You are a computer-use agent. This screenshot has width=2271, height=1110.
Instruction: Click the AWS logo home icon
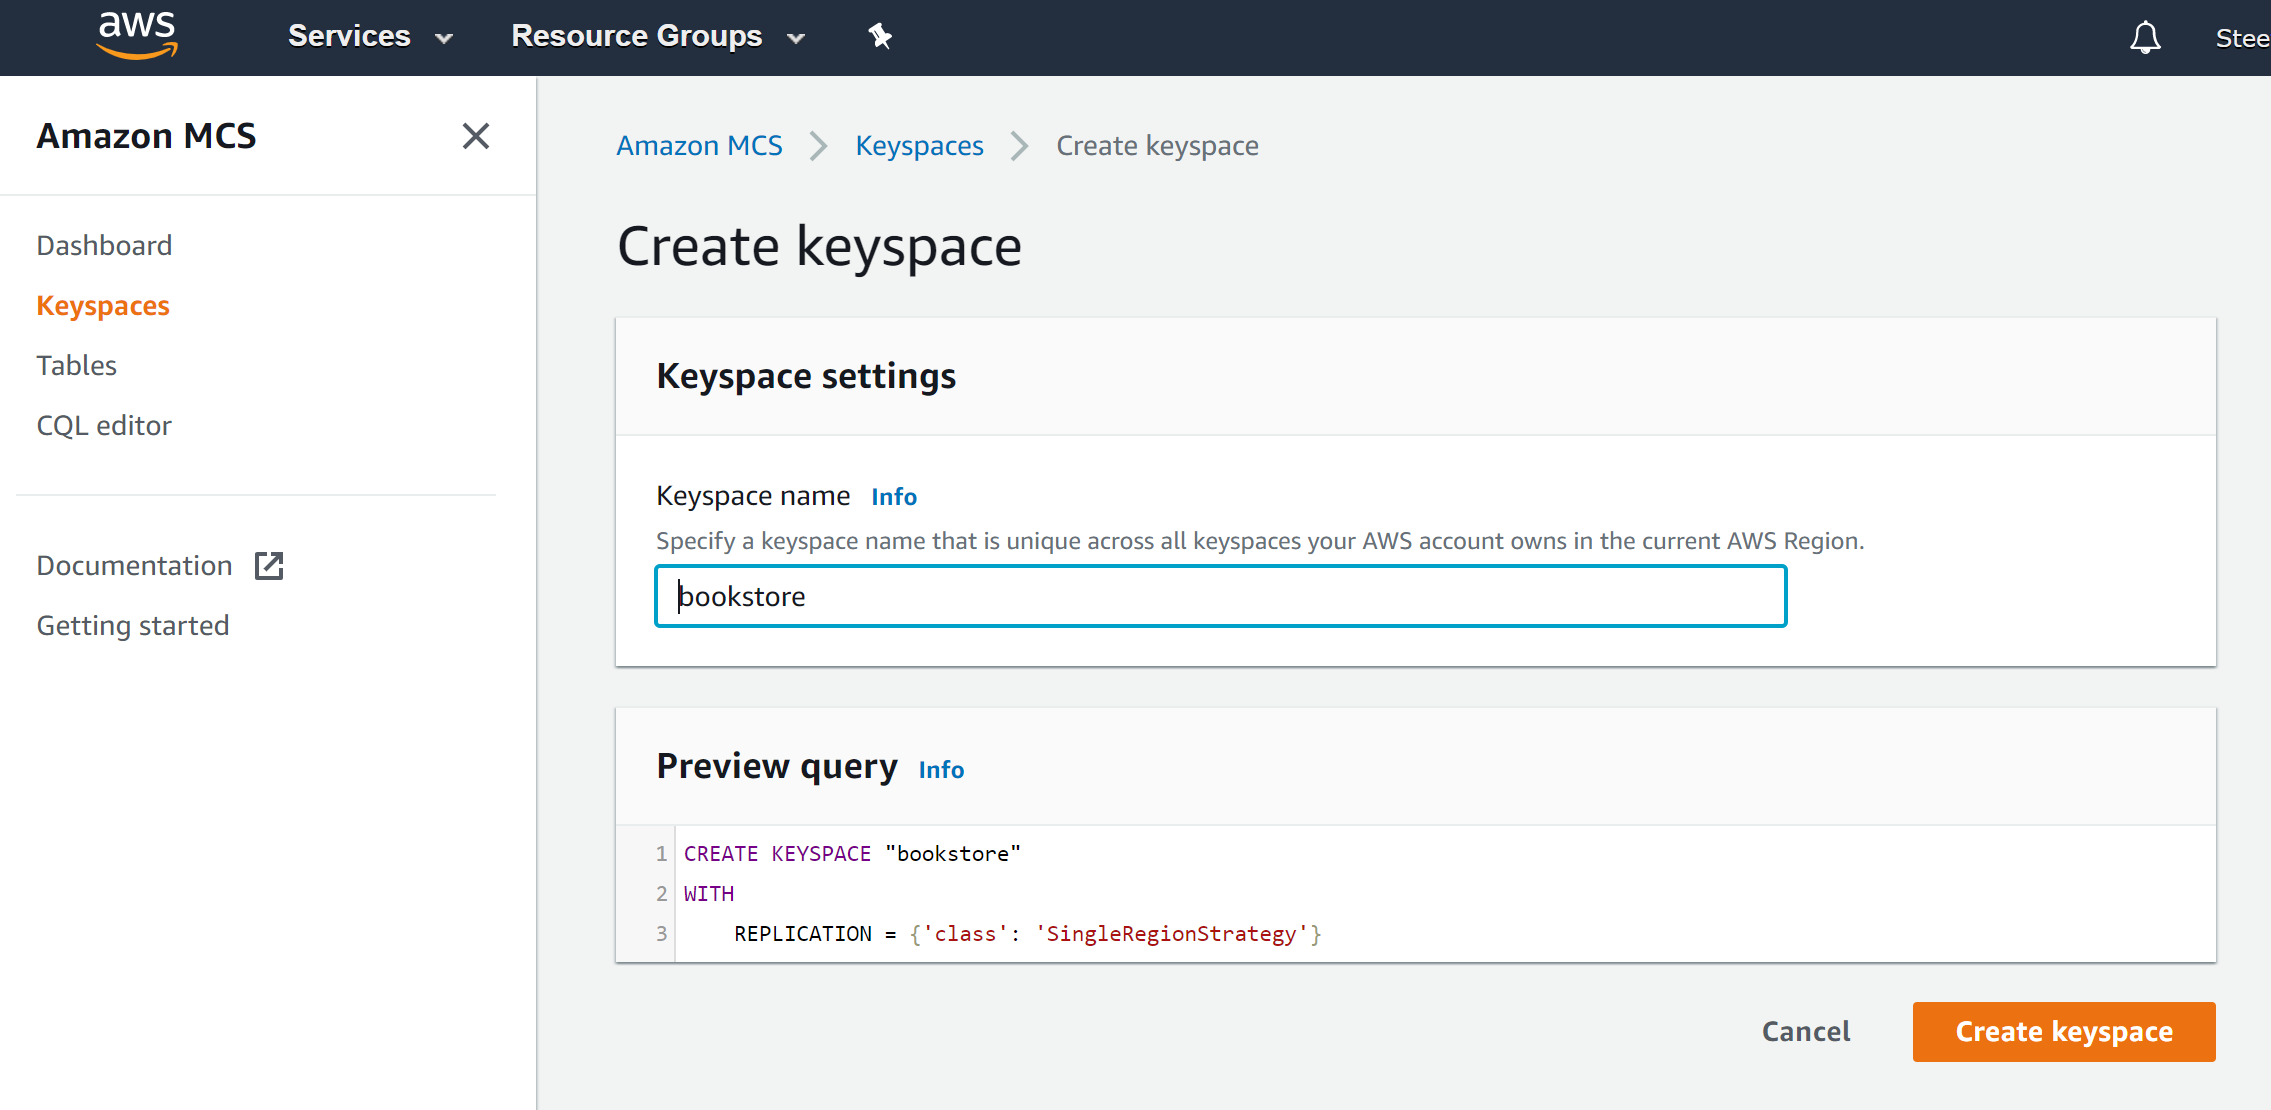click(x=137, y=35)
